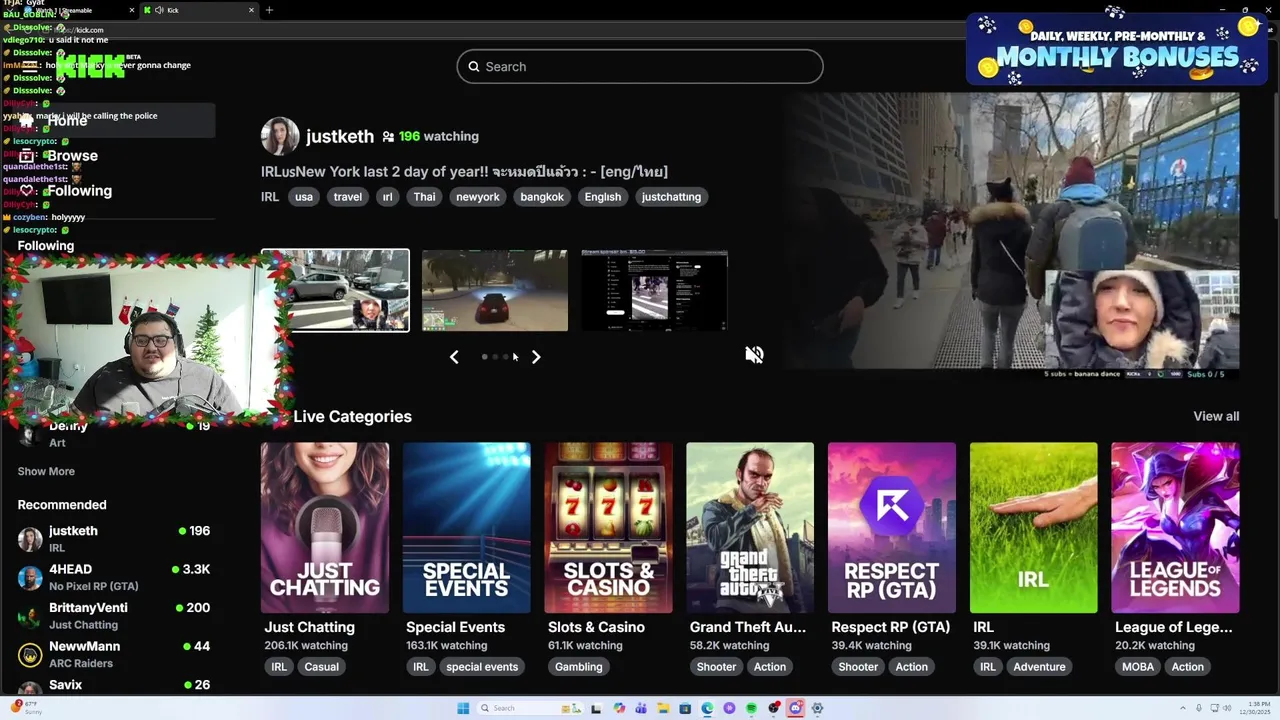Close the Kick browser tab
The height and width of the screenshot is (720, 1280).
pyautogui.click(x=251, y=10)
